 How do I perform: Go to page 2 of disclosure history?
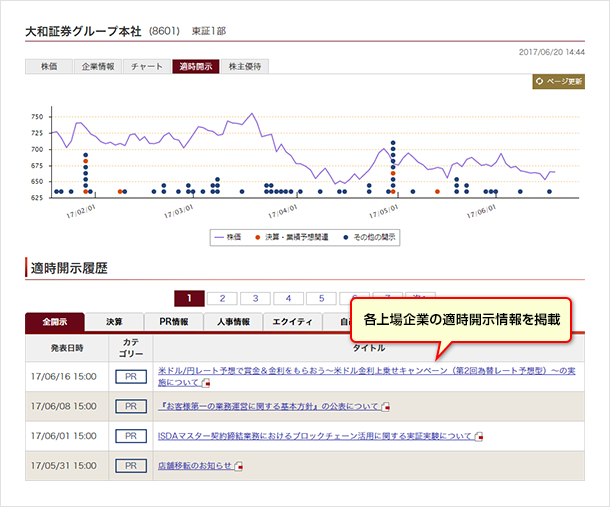(x=222, y=298)
